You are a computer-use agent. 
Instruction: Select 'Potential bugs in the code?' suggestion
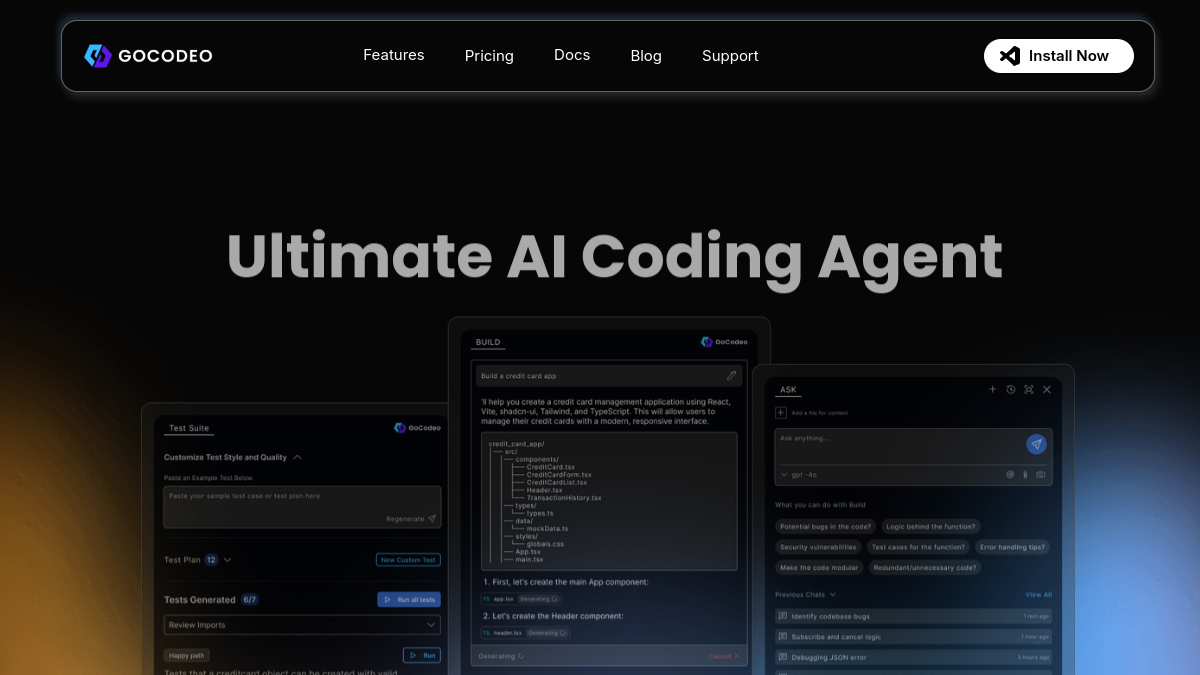pyautogui.click(x=826, y=526)
